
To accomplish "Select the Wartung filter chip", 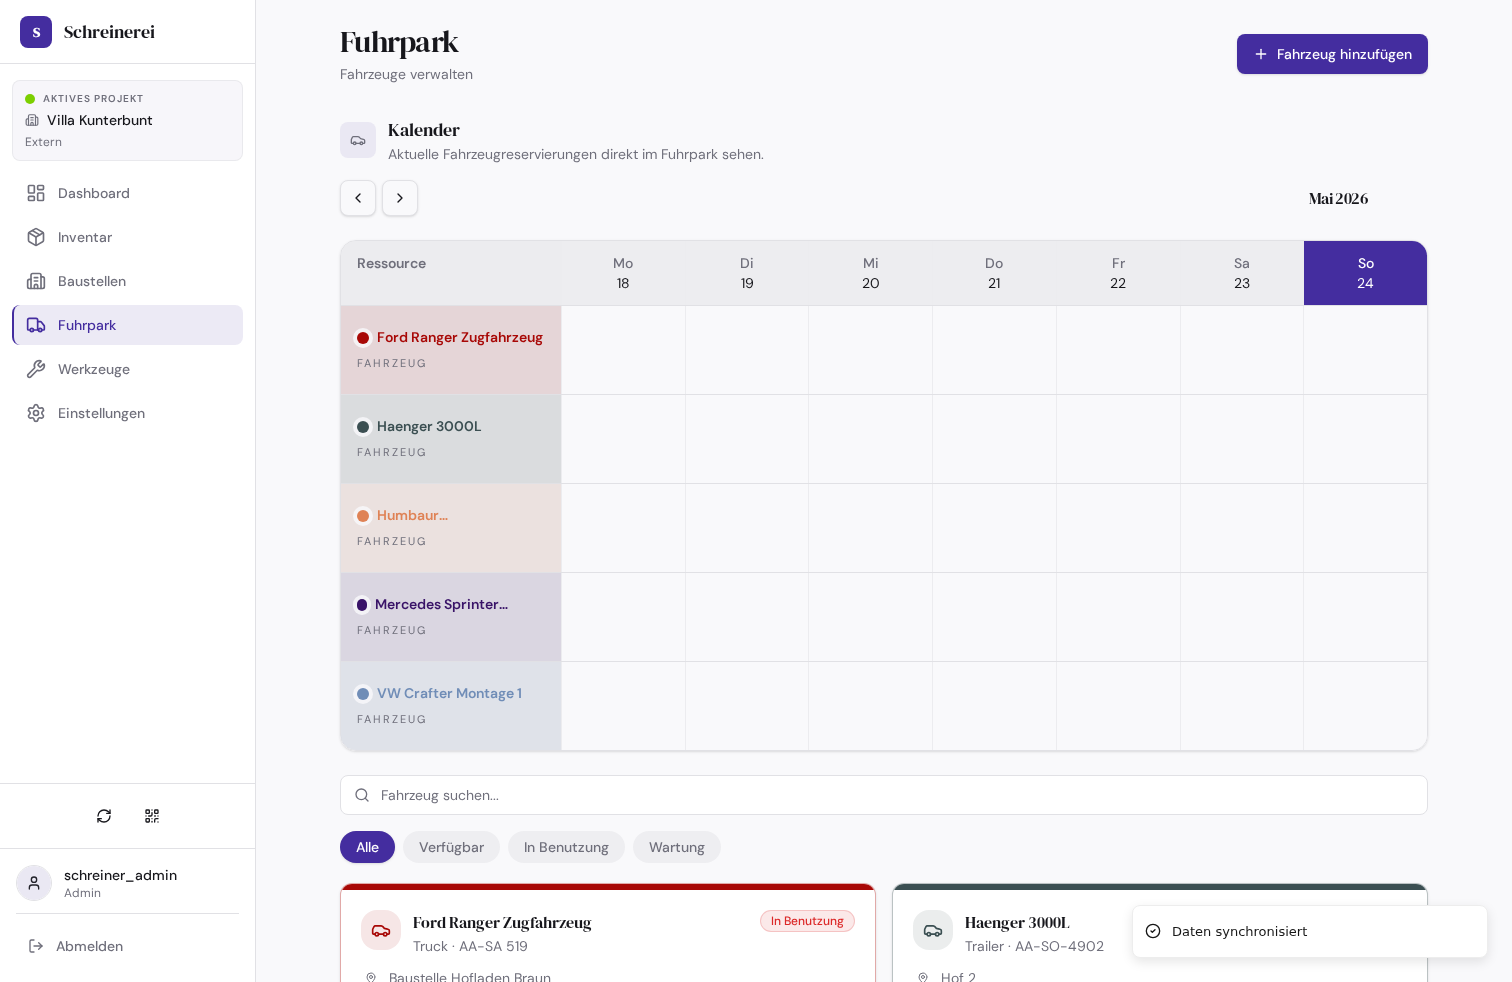I will (677, 847).
